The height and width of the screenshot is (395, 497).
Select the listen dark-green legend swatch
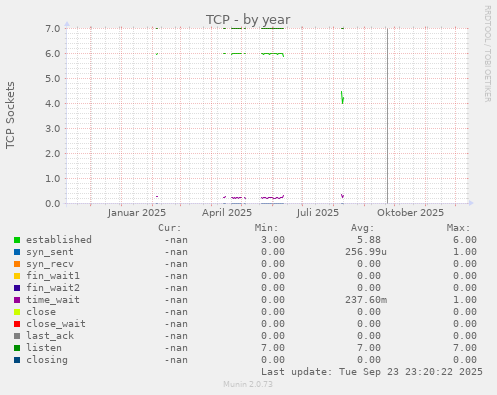point(17,348)
